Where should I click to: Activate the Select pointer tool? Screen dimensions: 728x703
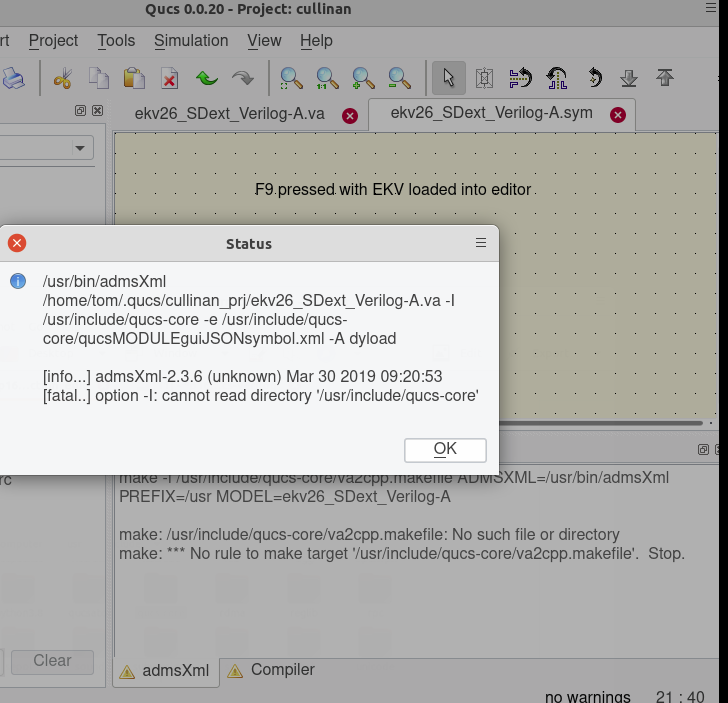[x=448, y=78]
